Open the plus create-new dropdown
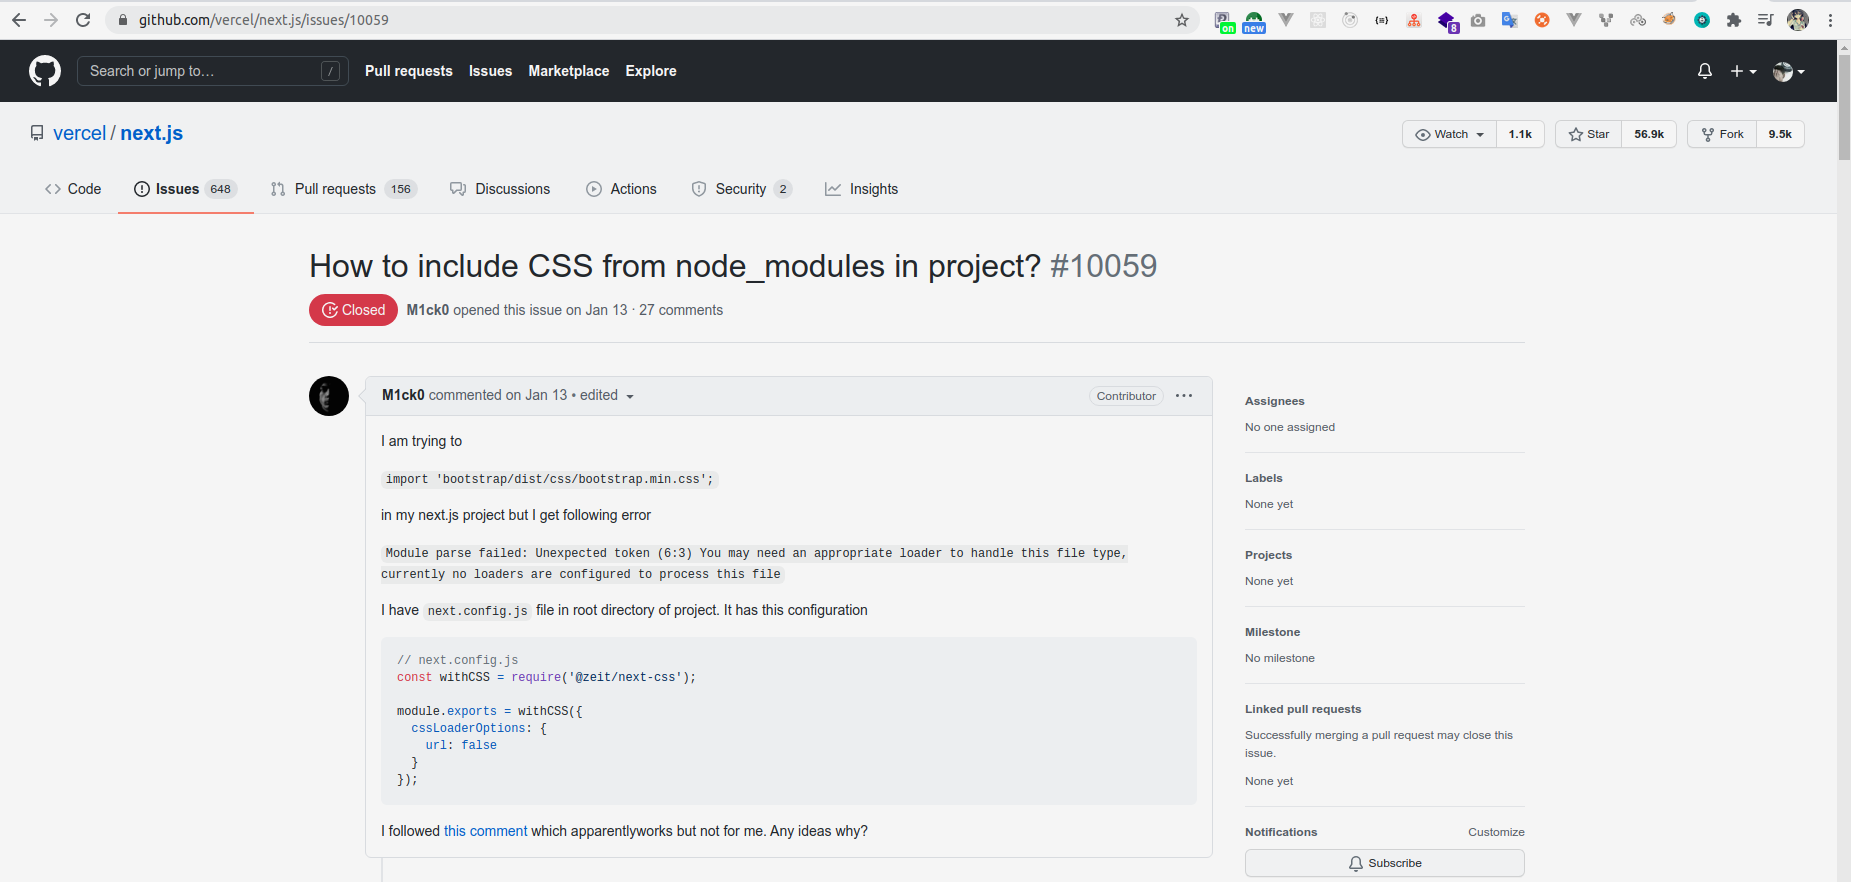This screenshot has height=882, width=1851. [x=1743, y=71]
